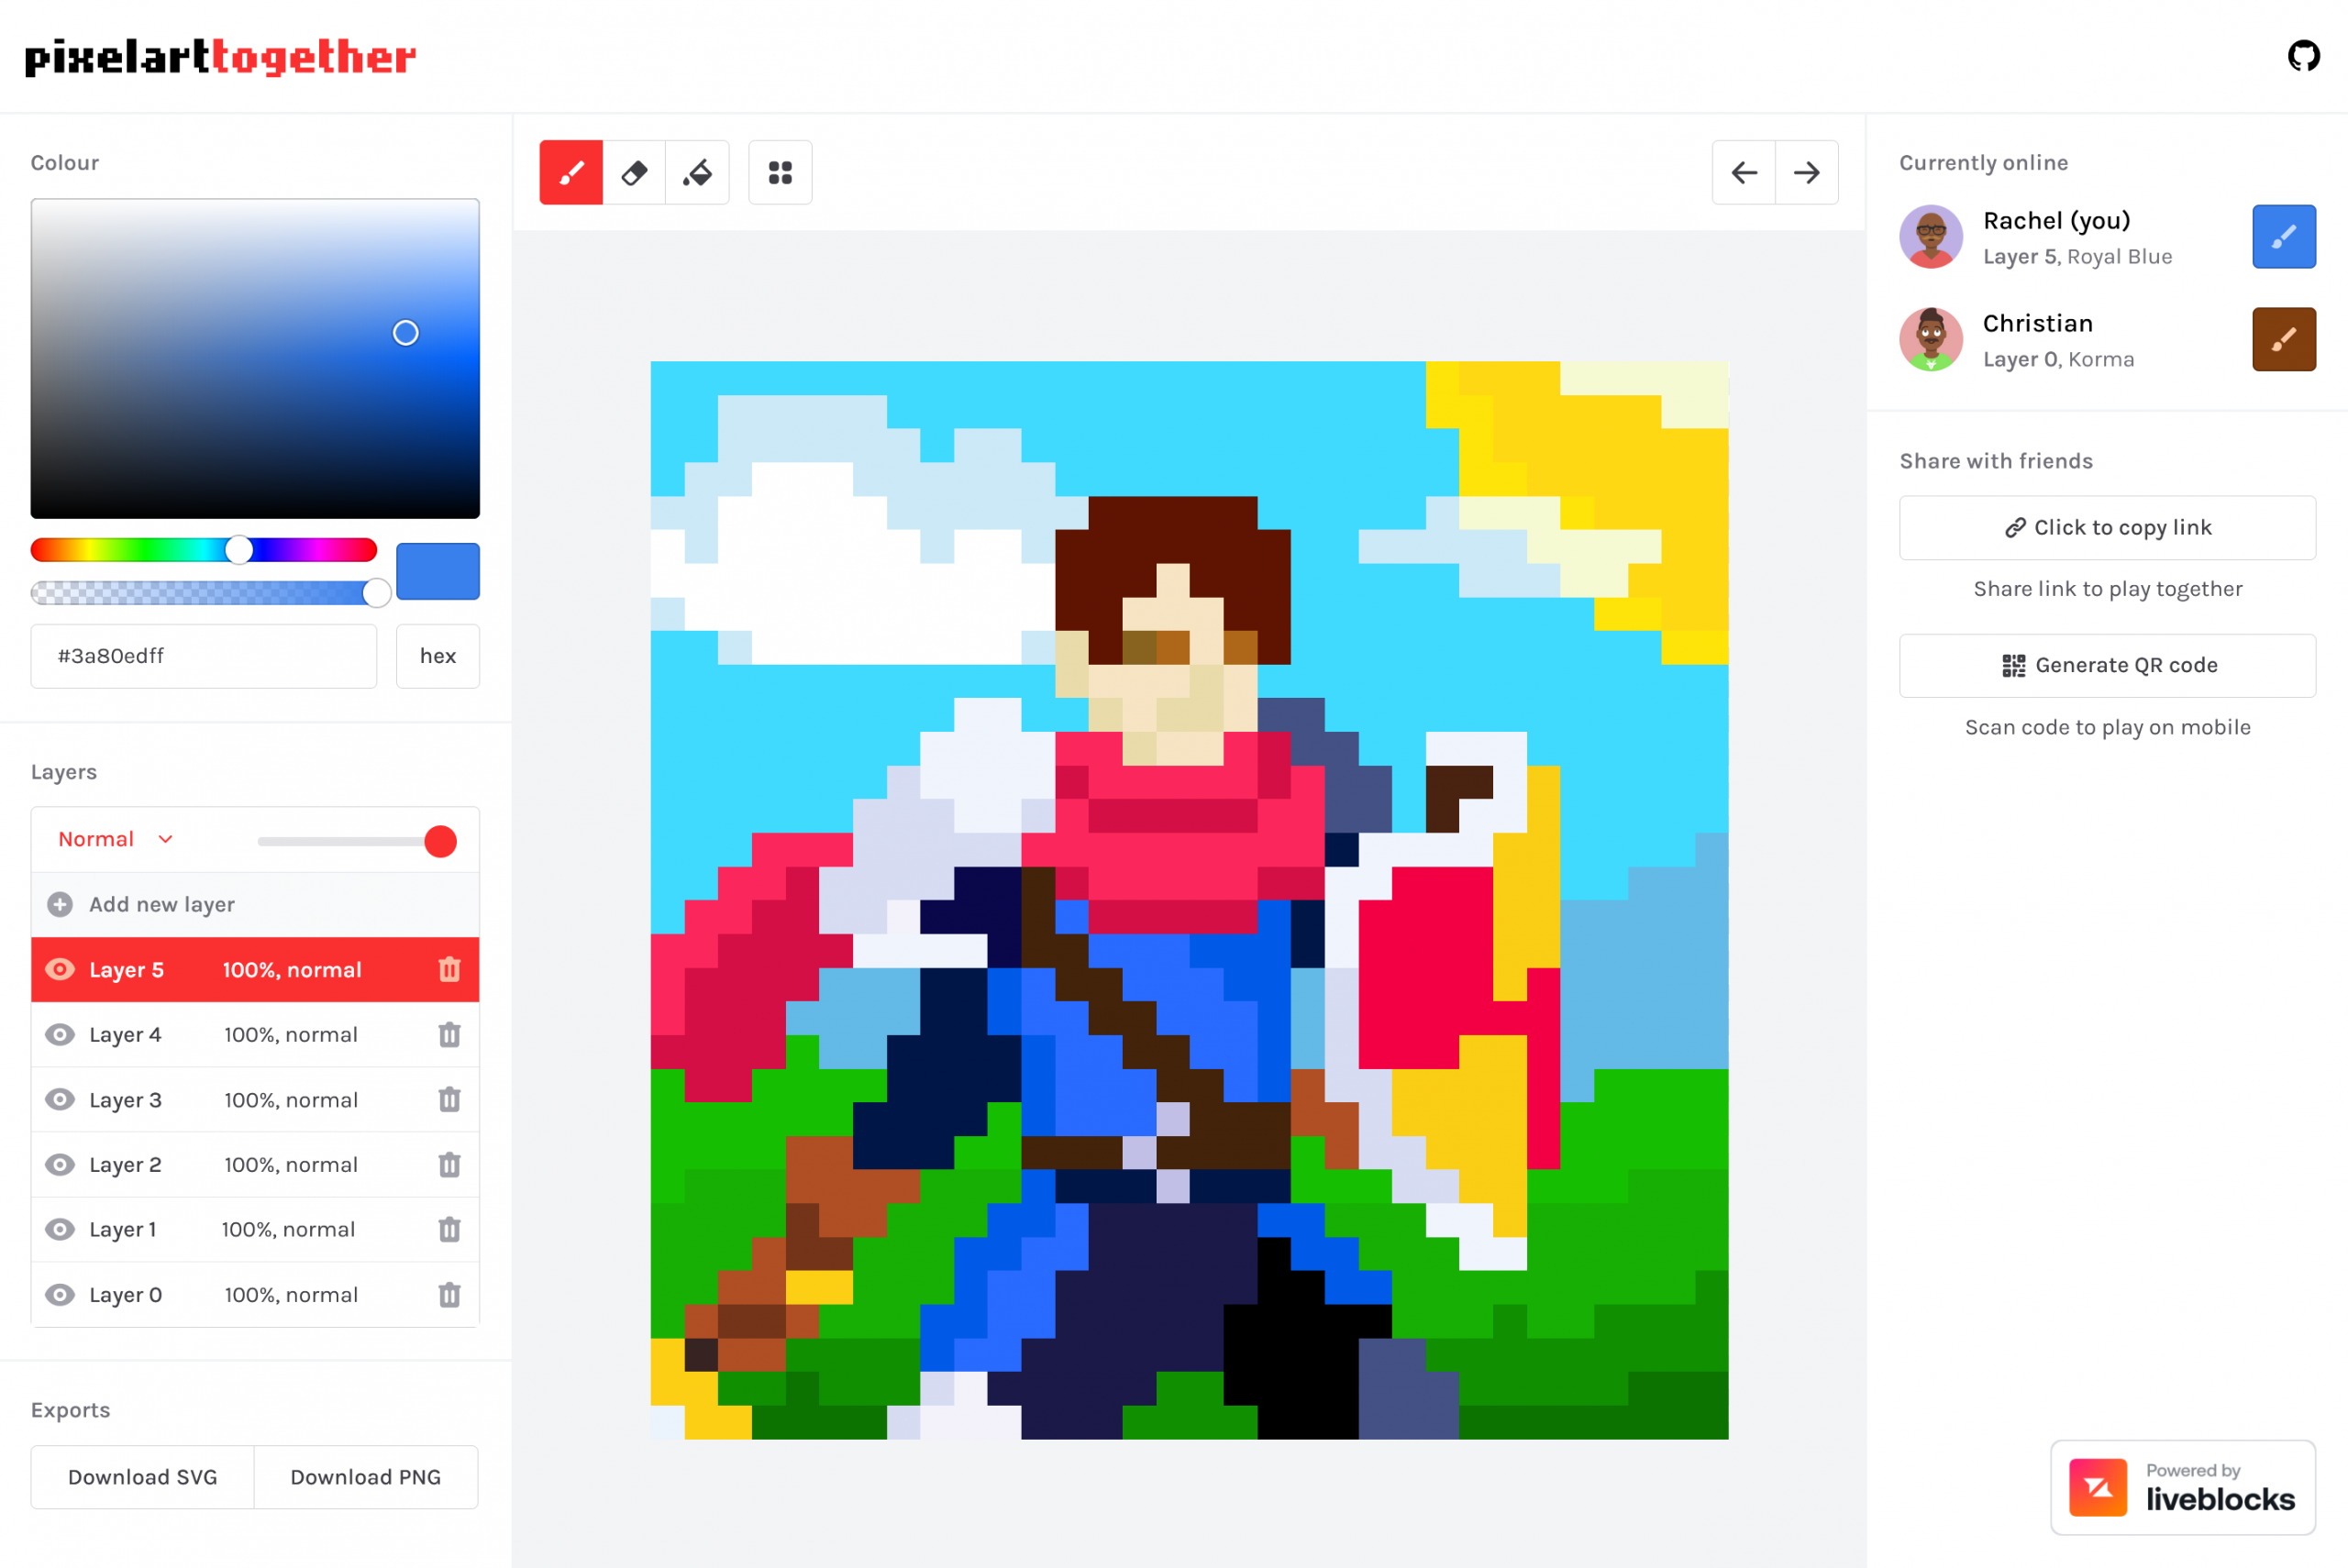Click Add new layer
Viewport: 2348px width, 1568px height.
pyautogui.click(x=255, y=904)
